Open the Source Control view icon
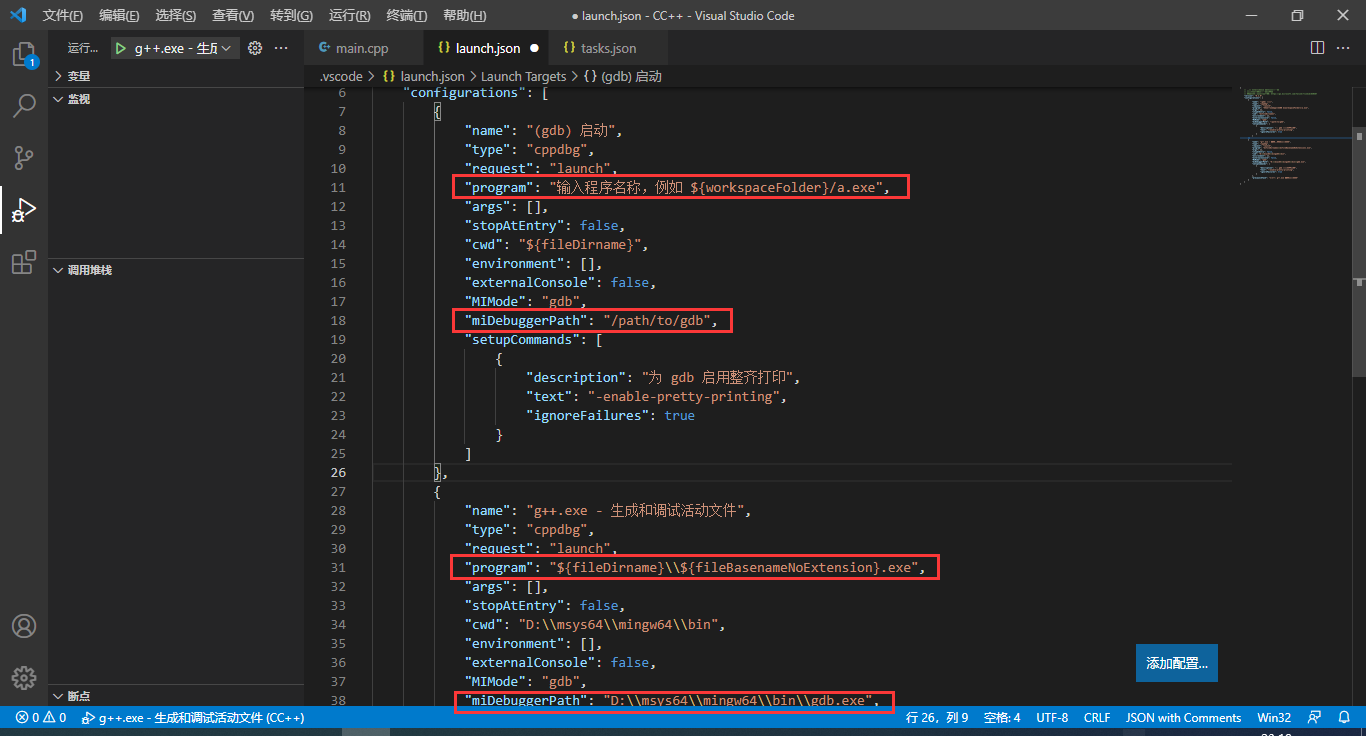Image resolution: width=1366 pixels, height=736 pixels. coord(24,157)
